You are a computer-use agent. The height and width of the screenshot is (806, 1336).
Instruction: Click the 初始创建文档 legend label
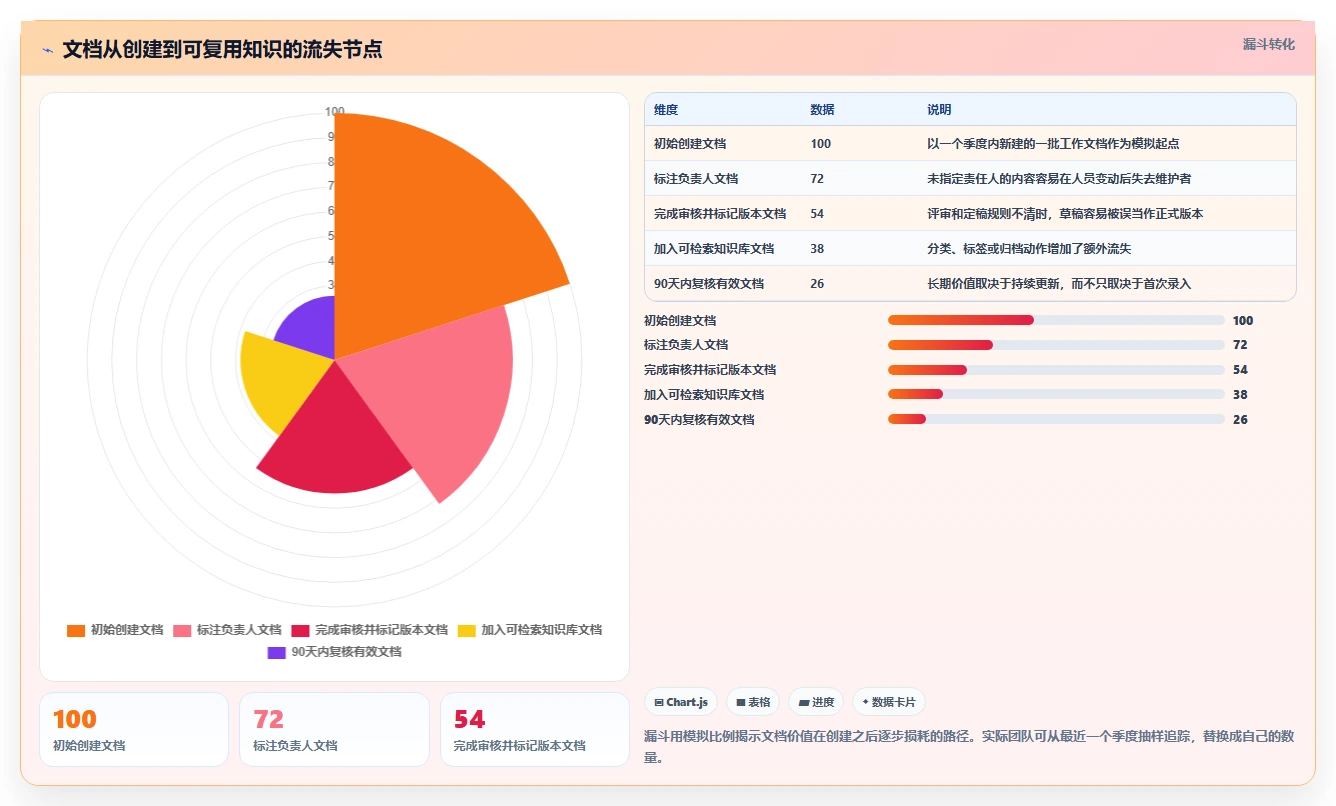click(127, 630)
